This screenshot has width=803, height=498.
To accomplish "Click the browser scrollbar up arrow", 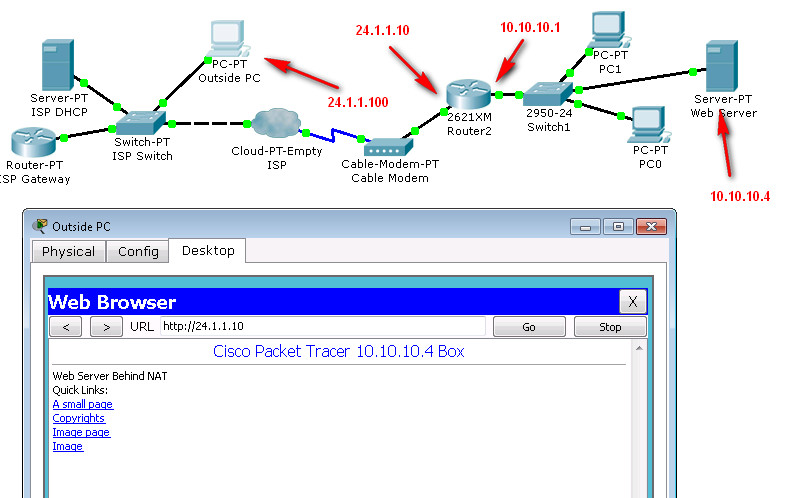I will [639, 348].
